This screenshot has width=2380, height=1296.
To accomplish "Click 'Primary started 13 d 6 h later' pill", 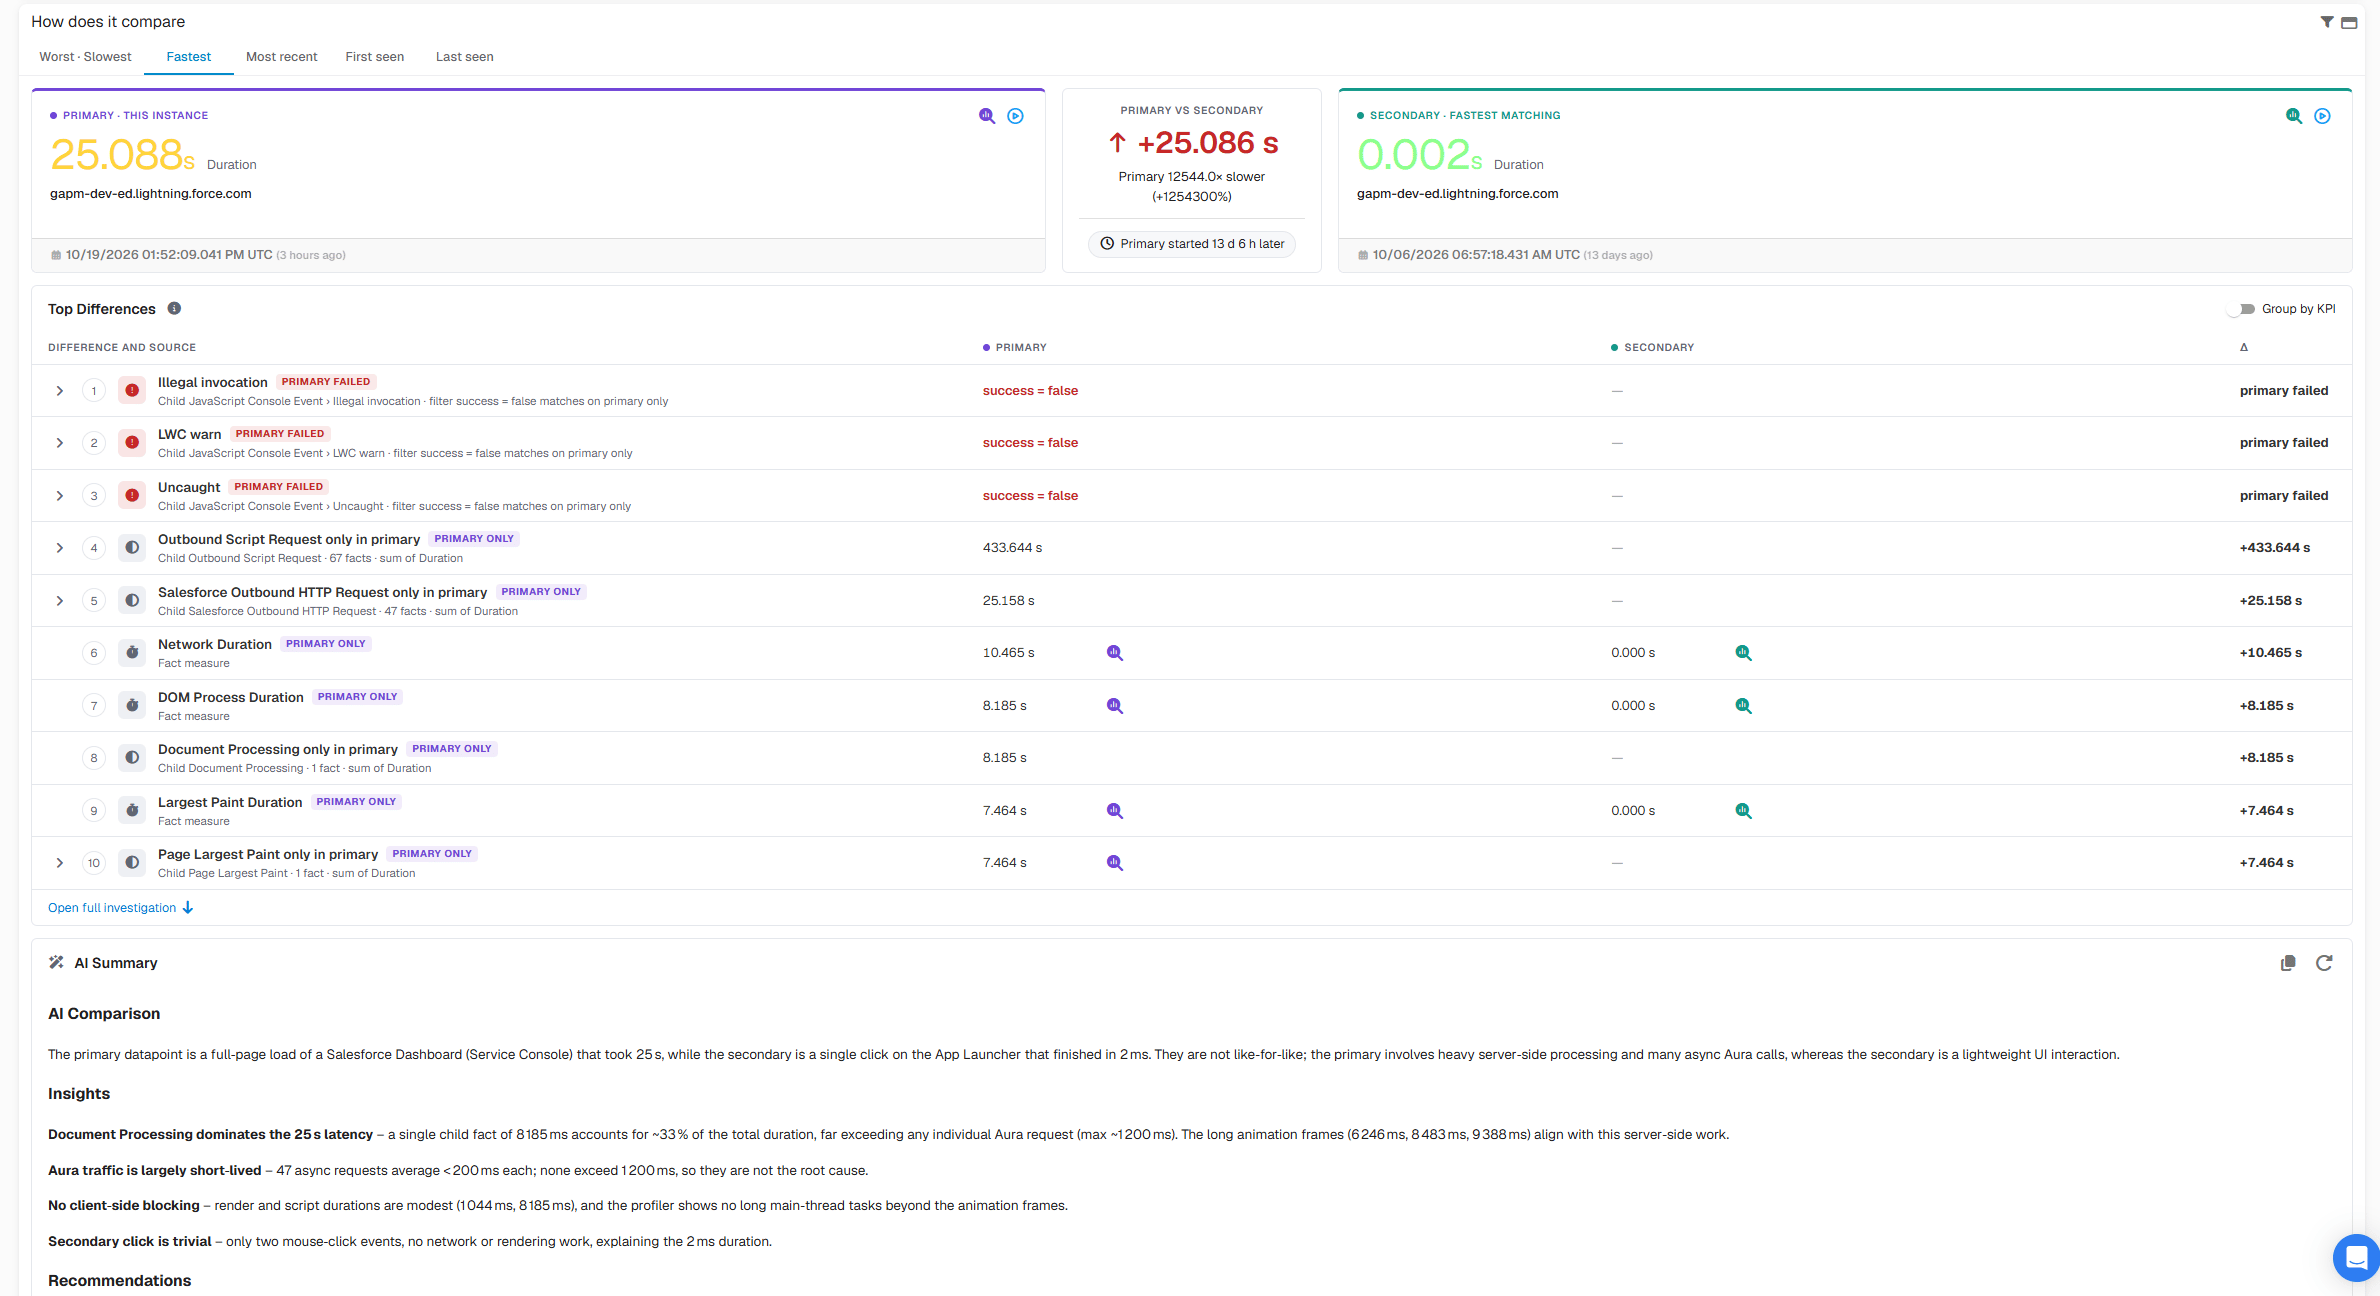I will [x=1192, y=244].
